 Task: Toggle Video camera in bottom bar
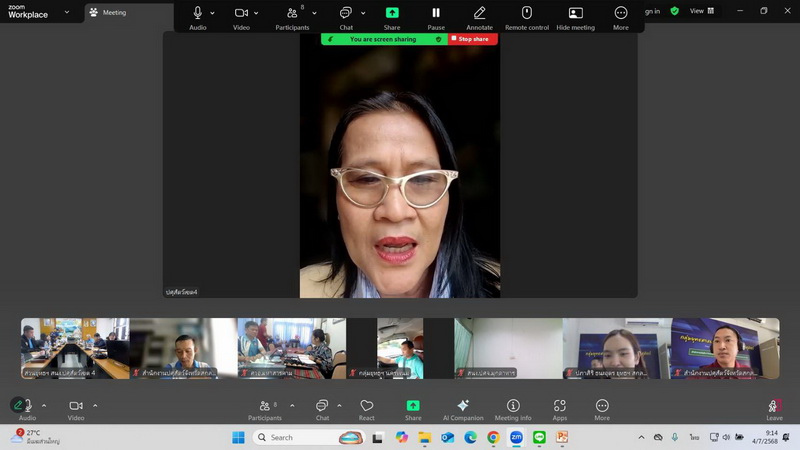(x=76, y=406)
